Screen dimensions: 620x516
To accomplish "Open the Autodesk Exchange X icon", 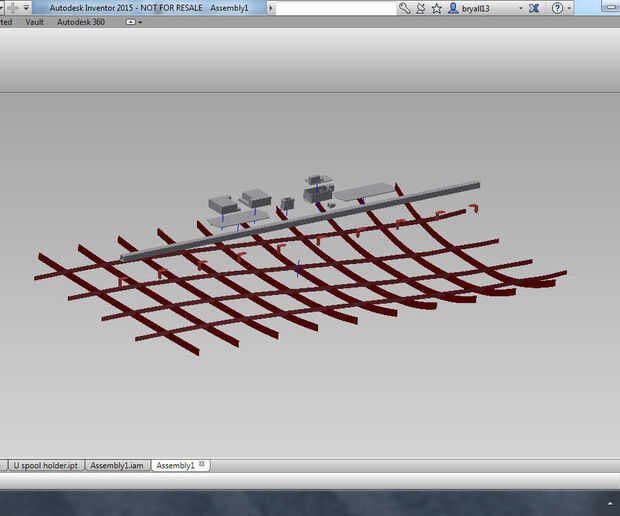I will 534,8.
